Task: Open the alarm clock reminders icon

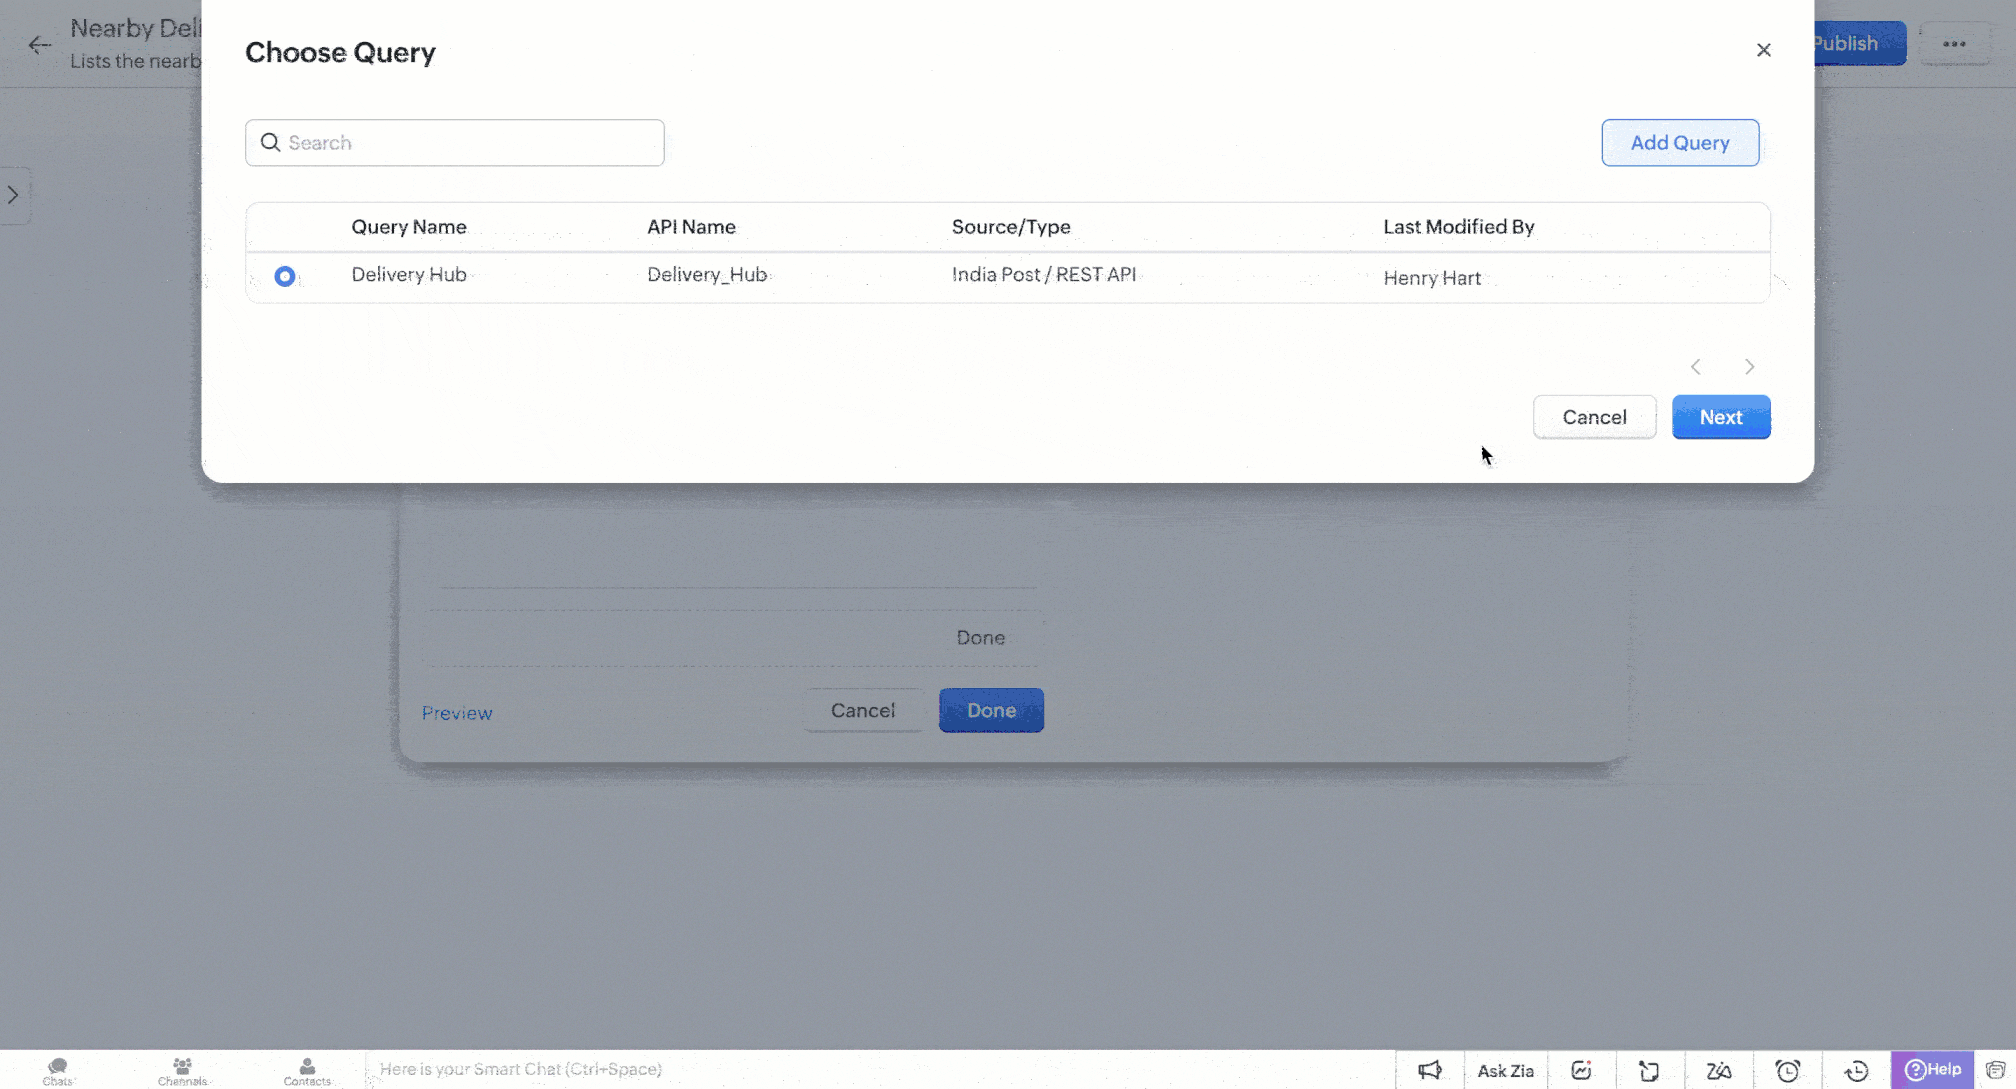Action: point(1787,1070)
